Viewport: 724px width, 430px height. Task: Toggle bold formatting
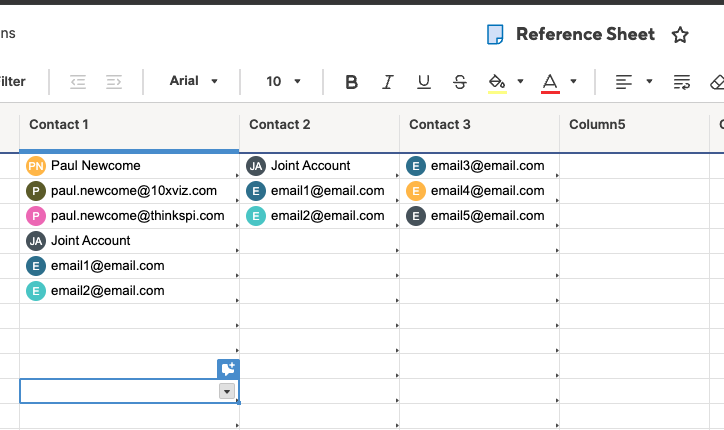coord(351,82)
